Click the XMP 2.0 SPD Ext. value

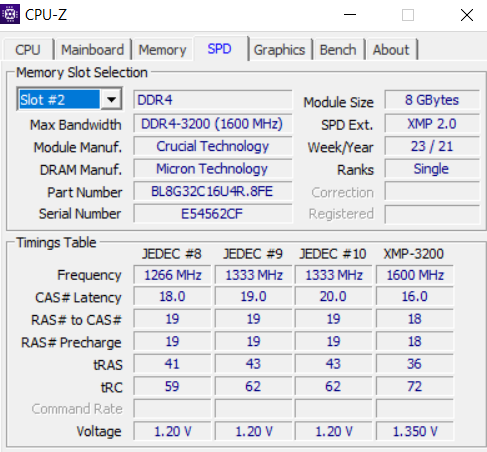pos(432,124)
